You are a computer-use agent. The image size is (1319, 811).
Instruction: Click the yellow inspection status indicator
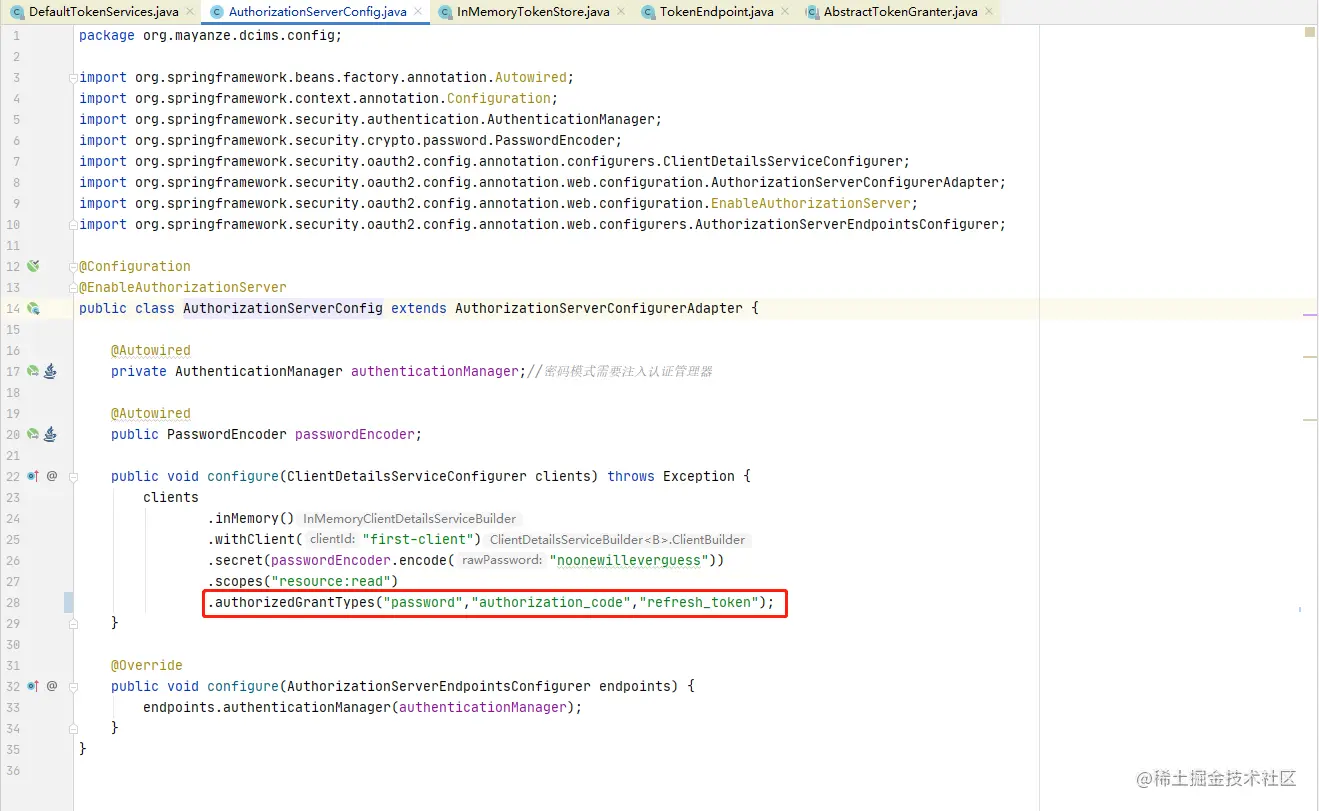(1310, 33)
